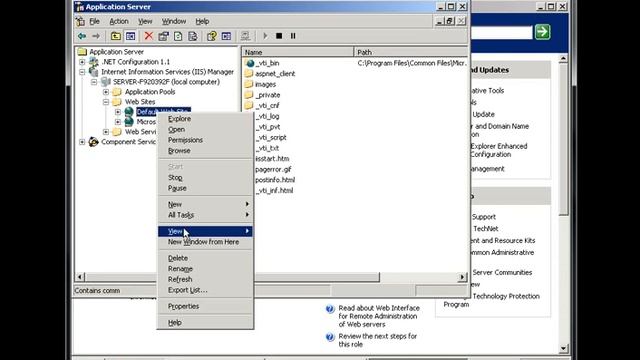Click the Stop item square toolbar button
Screen dimensions: 640x360
pos(279,36)
